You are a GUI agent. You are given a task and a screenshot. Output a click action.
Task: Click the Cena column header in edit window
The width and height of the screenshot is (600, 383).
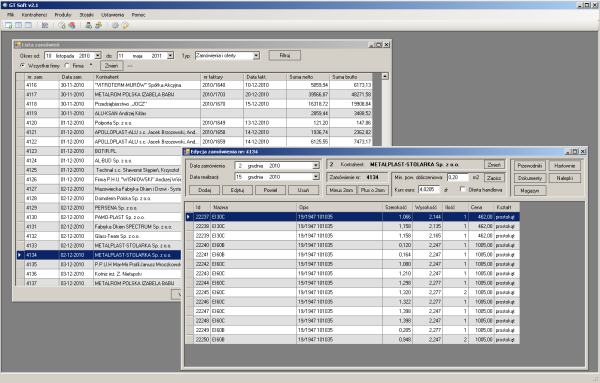click(x=481, y=207)
